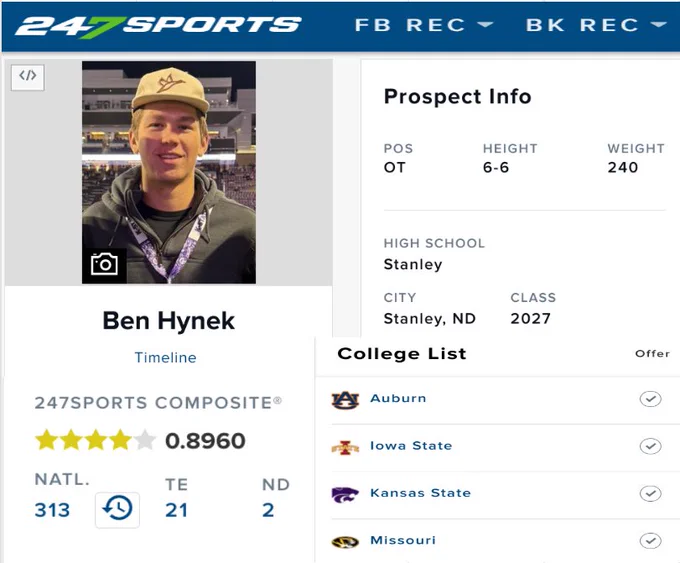Open Ben Hynek's profile photo
The image size is (680, 563).
point(169,172)
